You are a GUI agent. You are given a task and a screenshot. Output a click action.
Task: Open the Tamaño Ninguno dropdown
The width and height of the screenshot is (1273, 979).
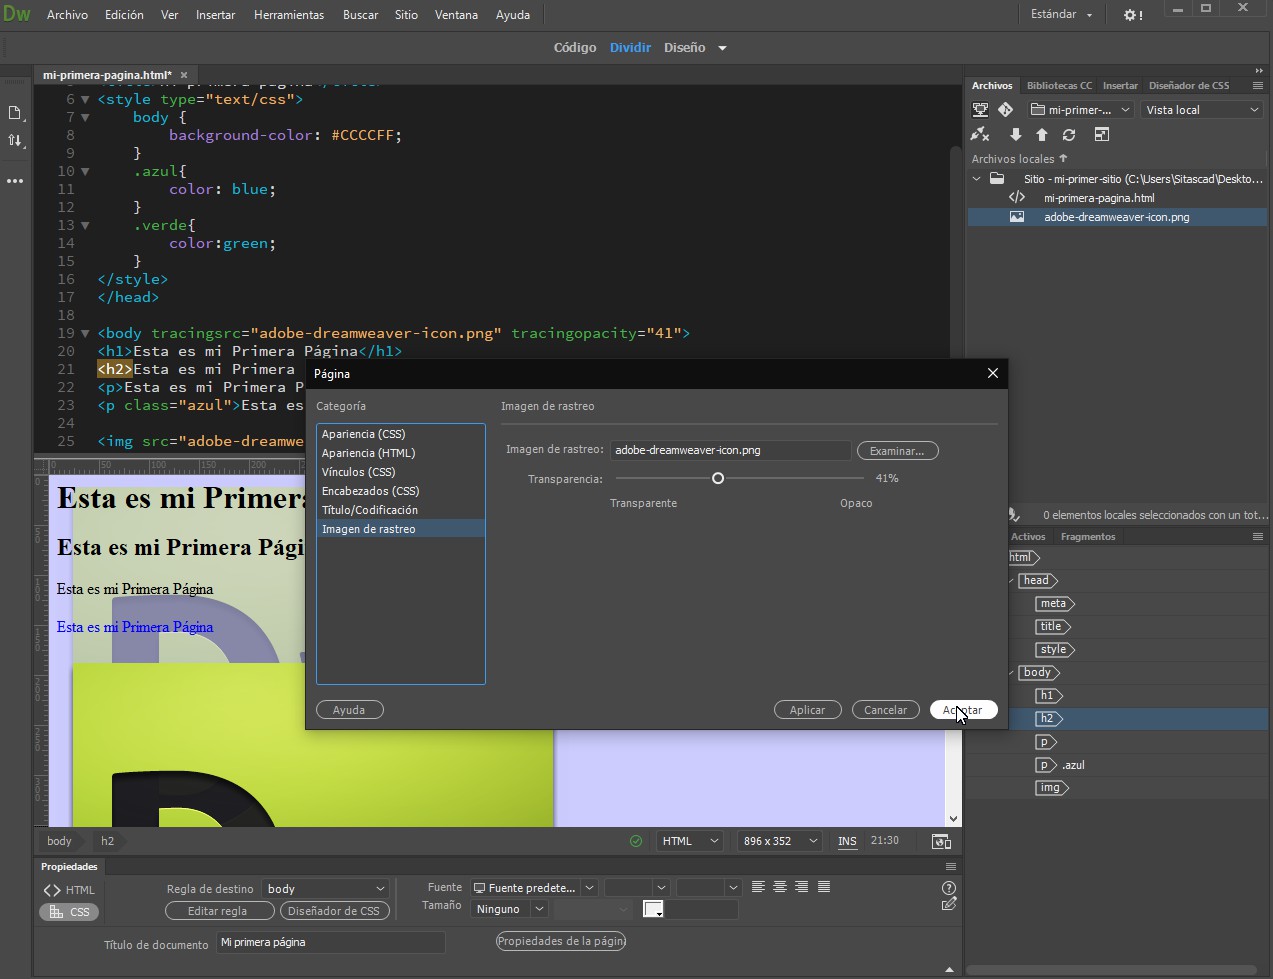click(509, 909)
